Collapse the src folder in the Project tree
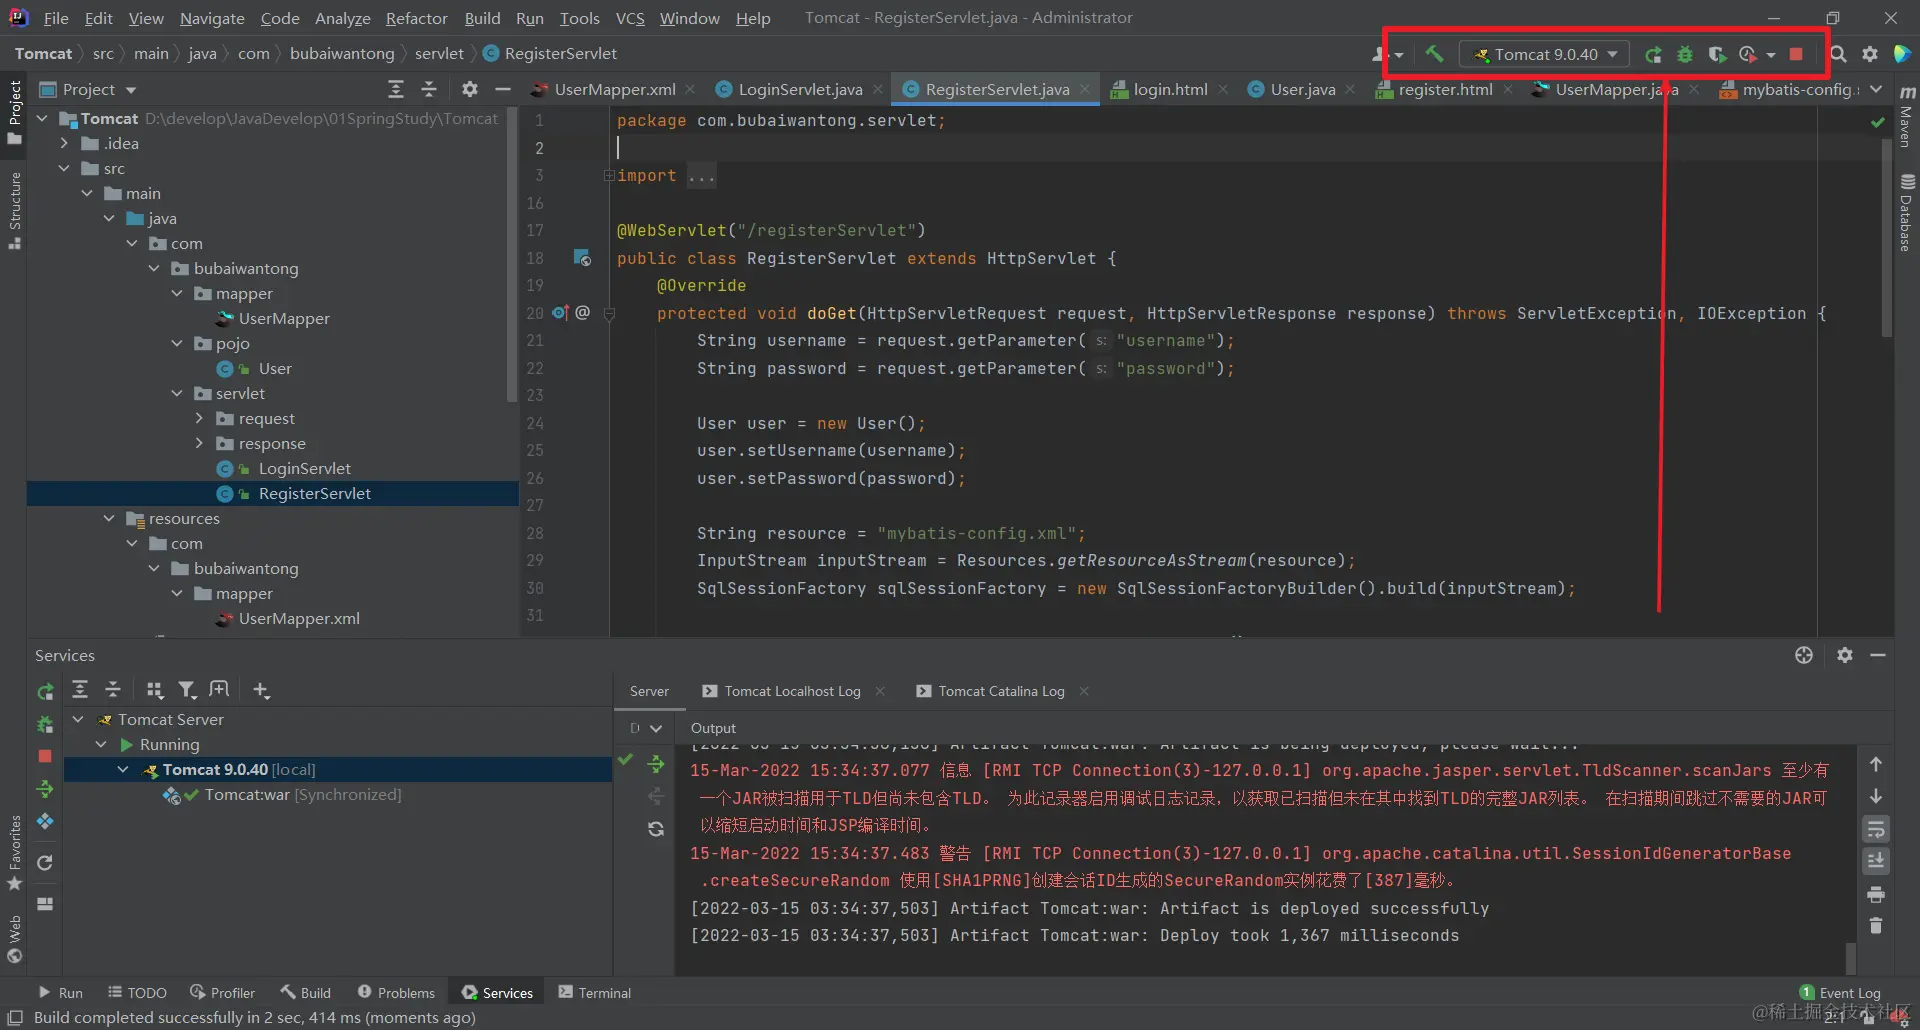This screenshot has height=1030, width=1920. [x=65, y=168]
